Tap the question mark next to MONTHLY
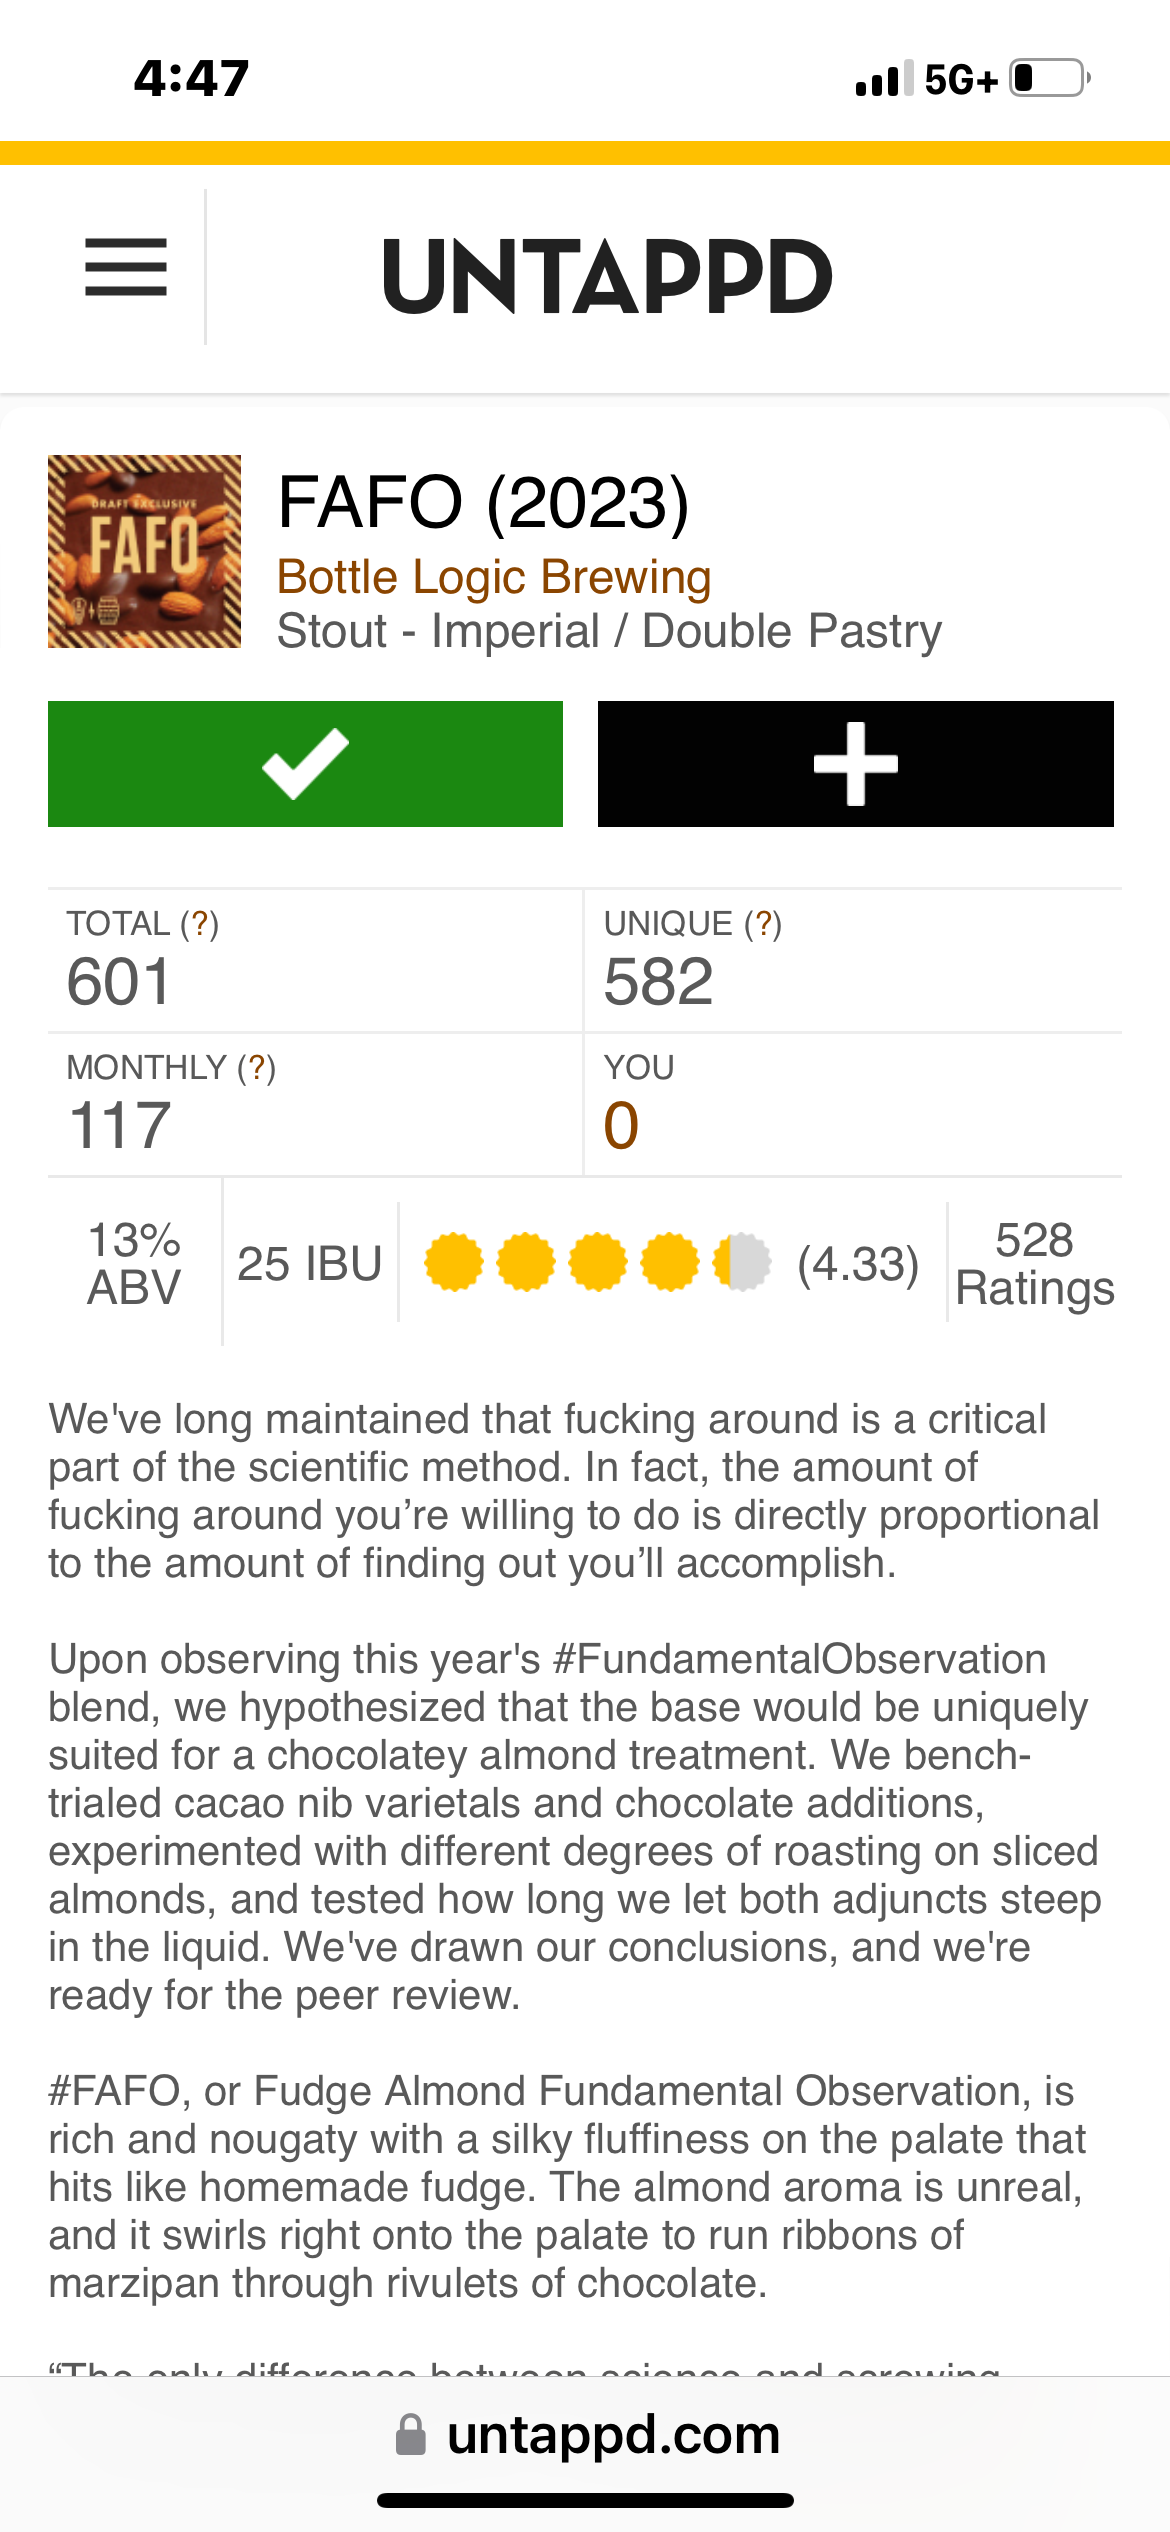The height and width of the screenshot is (2532, 1170). point(257,1067)
